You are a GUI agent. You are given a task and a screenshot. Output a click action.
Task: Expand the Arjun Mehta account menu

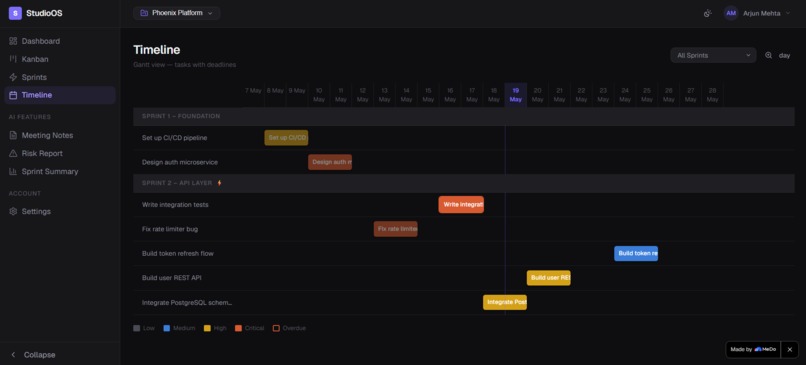(758, 13)
